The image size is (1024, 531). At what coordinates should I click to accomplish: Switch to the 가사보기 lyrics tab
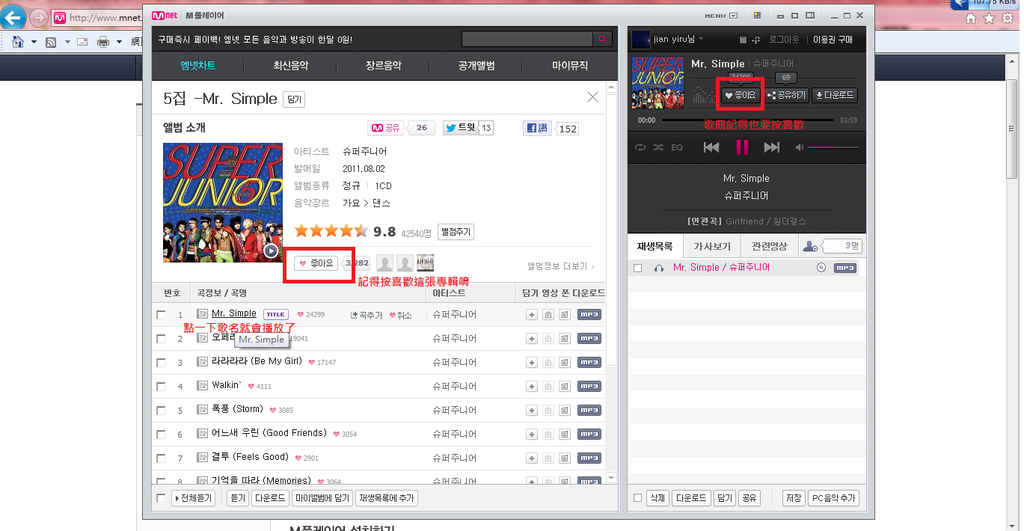click(712, 246)
